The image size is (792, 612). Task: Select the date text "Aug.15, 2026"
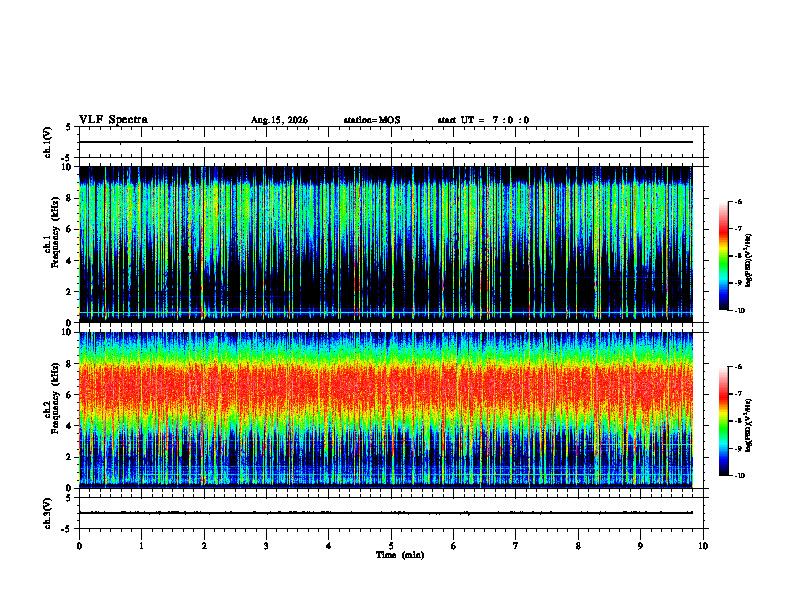tap(279, 120)
